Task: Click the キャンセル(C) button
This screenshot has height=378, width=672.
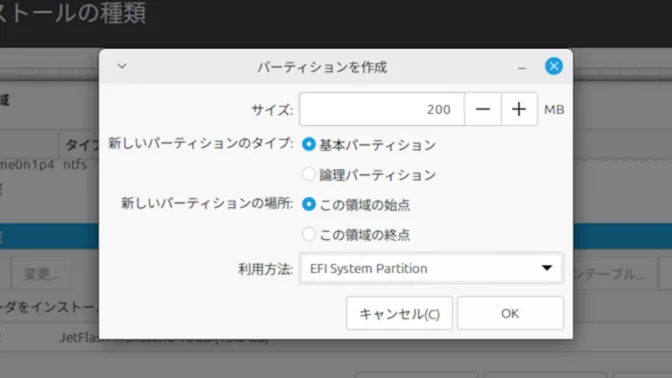Action: point(399,313)
